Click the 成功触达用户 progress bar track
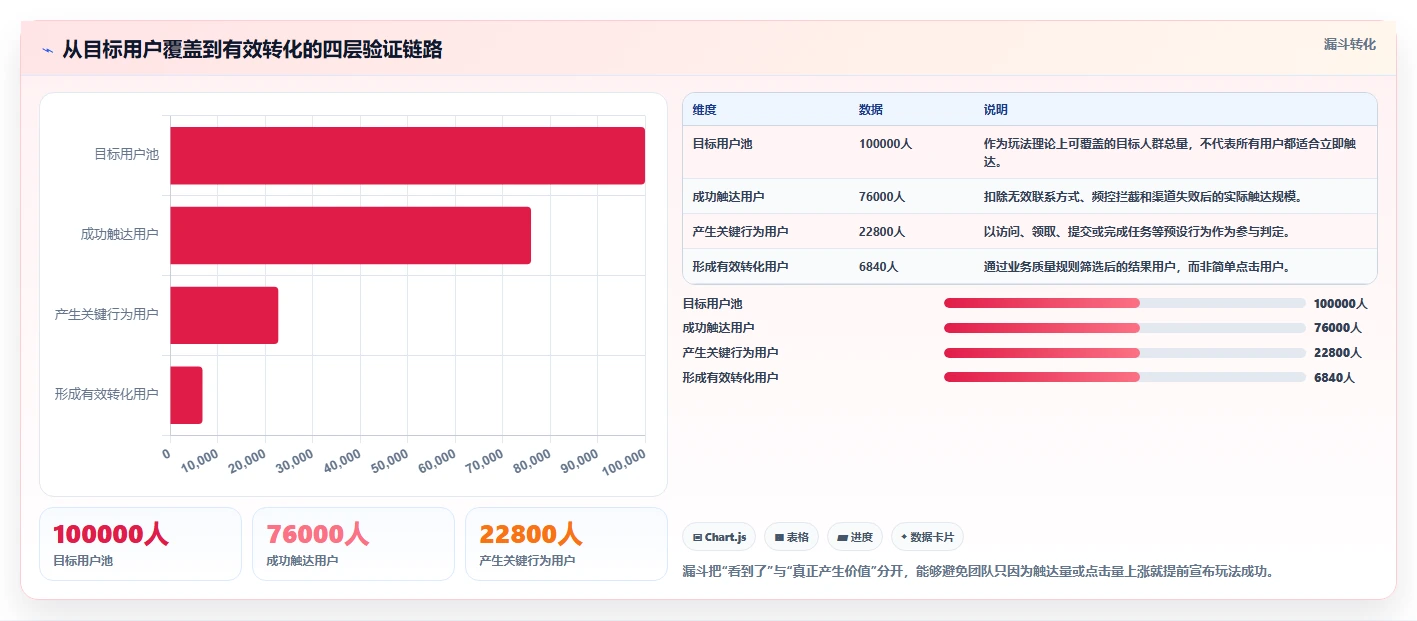 click(1125, 328)
